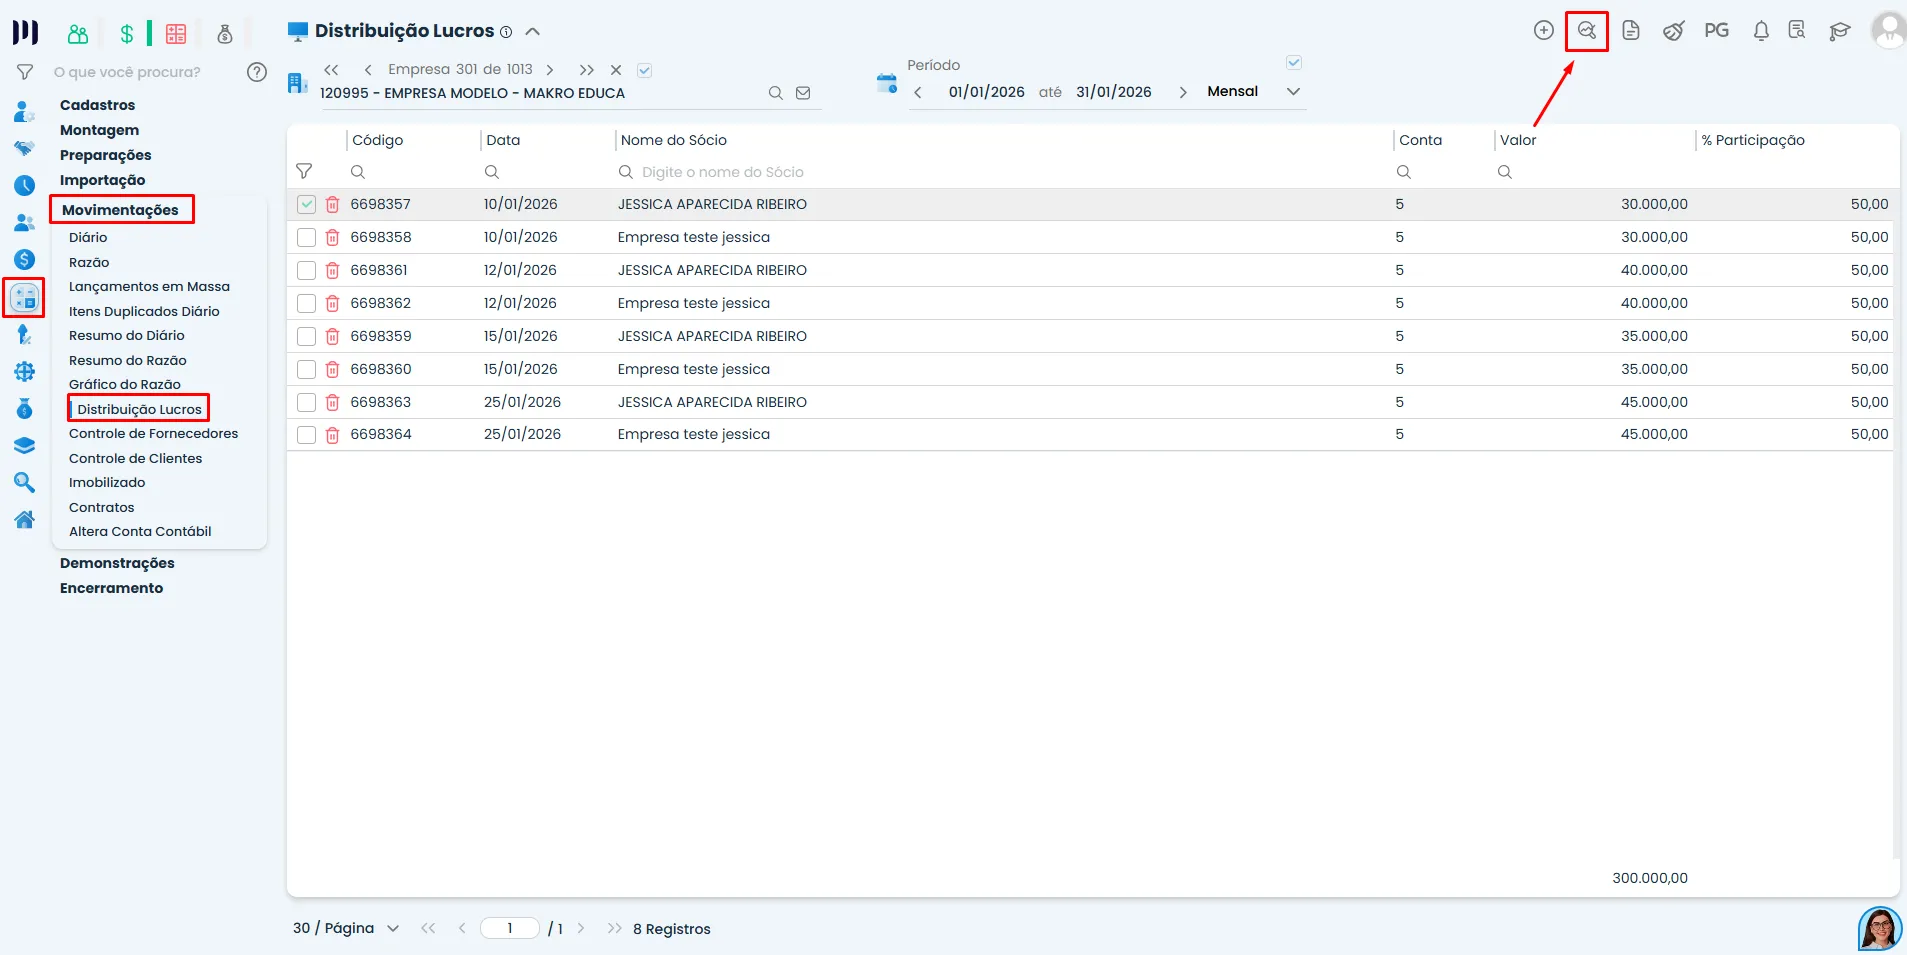This screenshot has height=955, width=1907.
Task: Open the period calendar icon
Action: (886, 83)
